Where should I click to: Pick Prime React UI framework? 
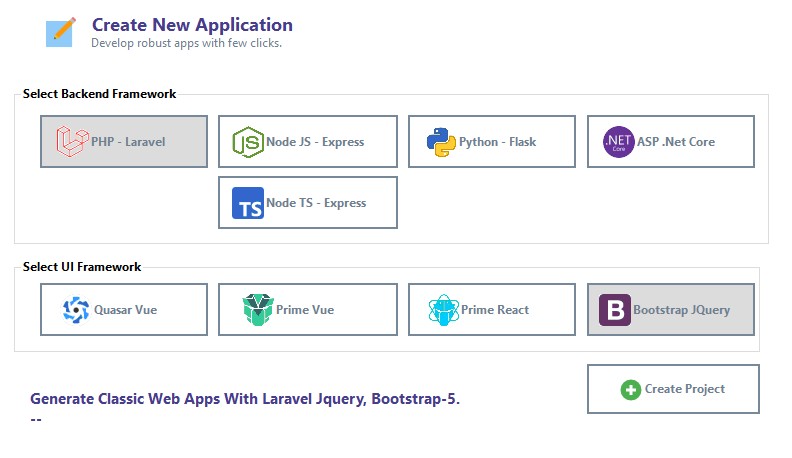[491, 310]
